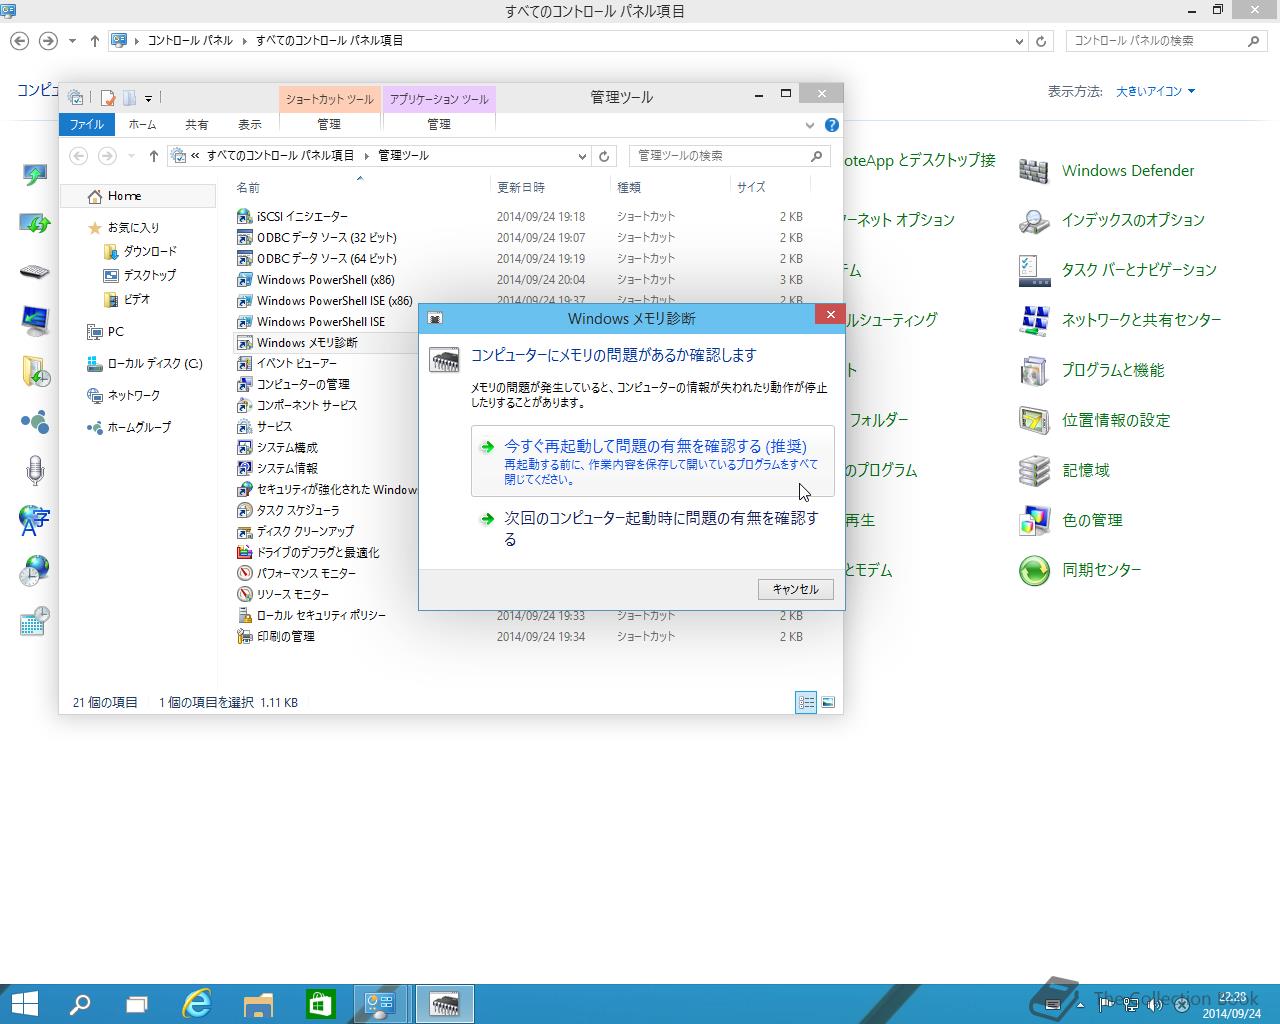This screenshot has height=1024, width=1280.
Task: Select the パフォーマンス モニター shortcut icon
Action: (x=244, y=573)
